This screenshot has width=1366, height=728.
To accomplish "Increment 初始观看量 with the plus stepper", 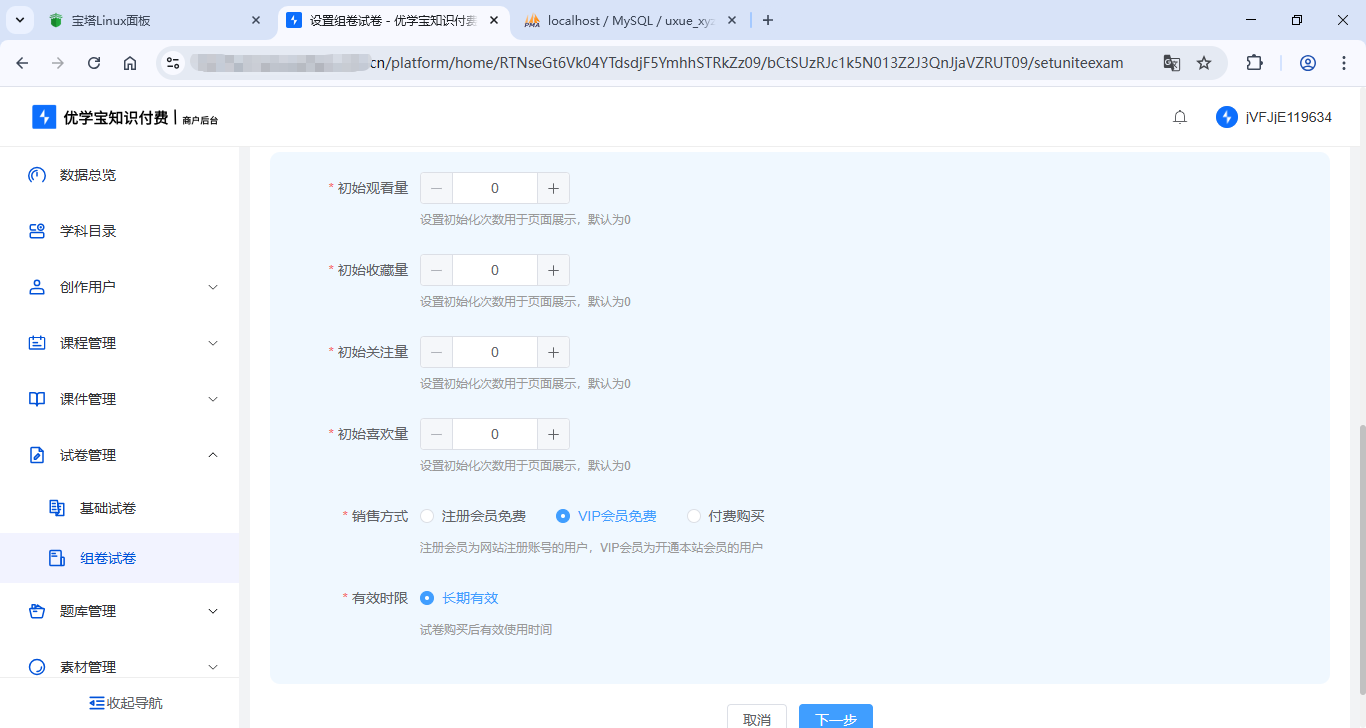I will coord(553,187).
